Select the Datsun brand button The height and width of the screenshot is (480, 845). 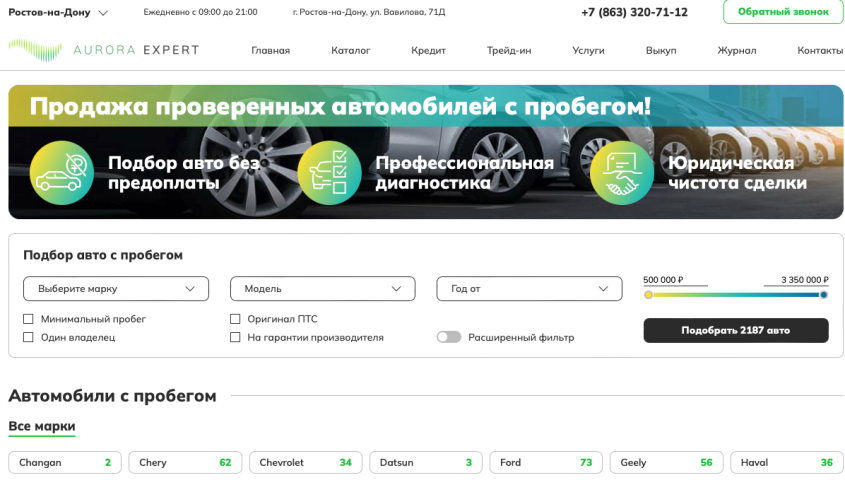[426, 463]
